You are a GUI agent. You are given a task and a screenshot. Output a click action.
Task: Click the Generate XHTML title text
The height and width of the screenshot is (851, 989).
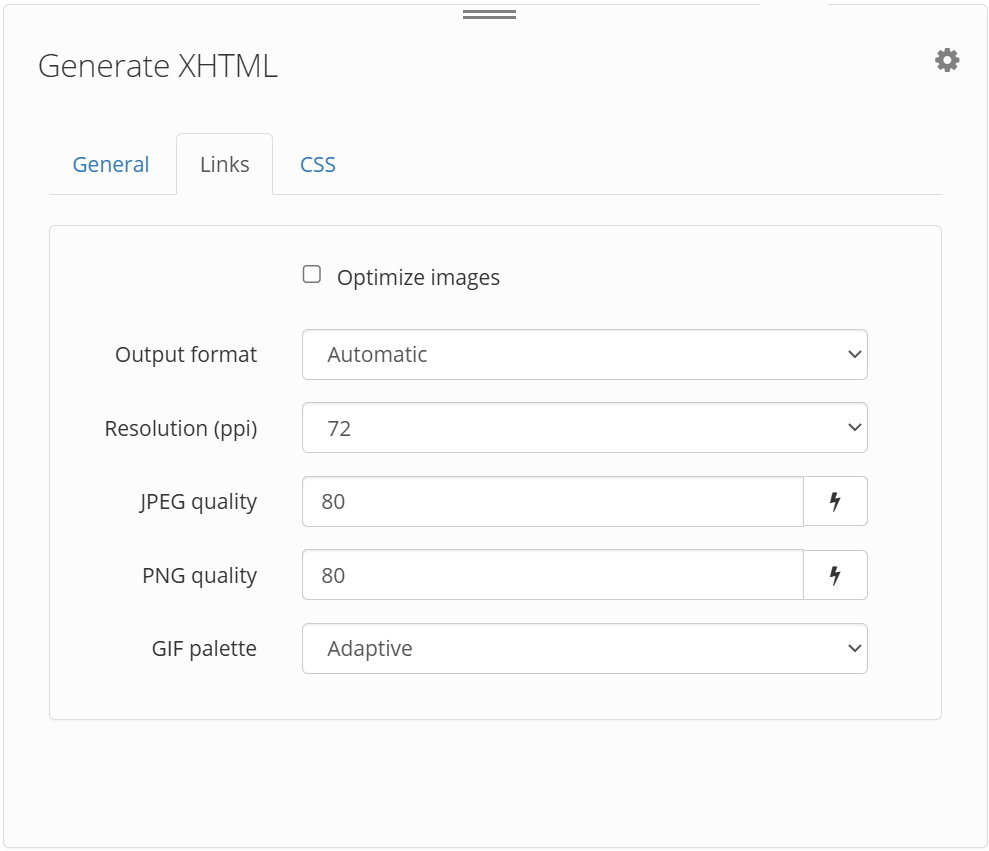point(157,66)
